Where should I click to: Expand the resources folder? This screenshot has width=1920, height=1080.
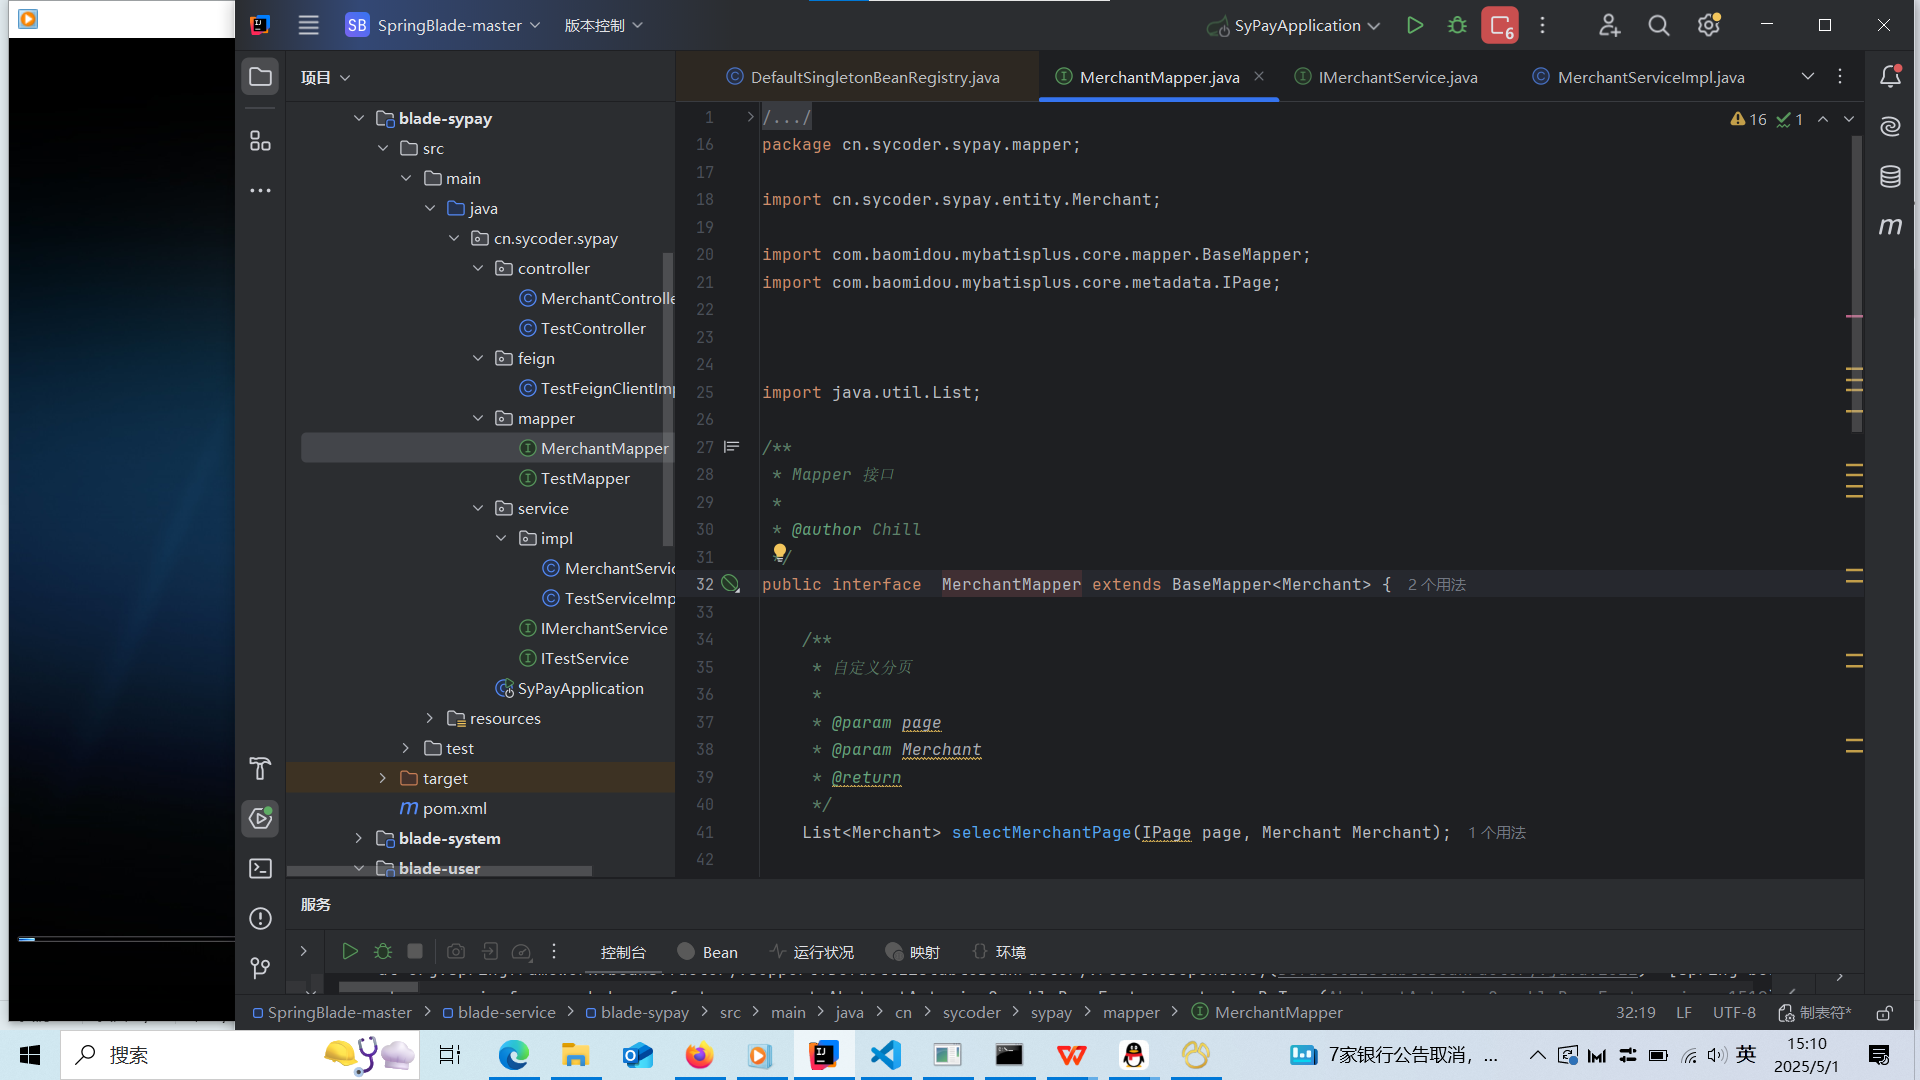click(430, 718)
